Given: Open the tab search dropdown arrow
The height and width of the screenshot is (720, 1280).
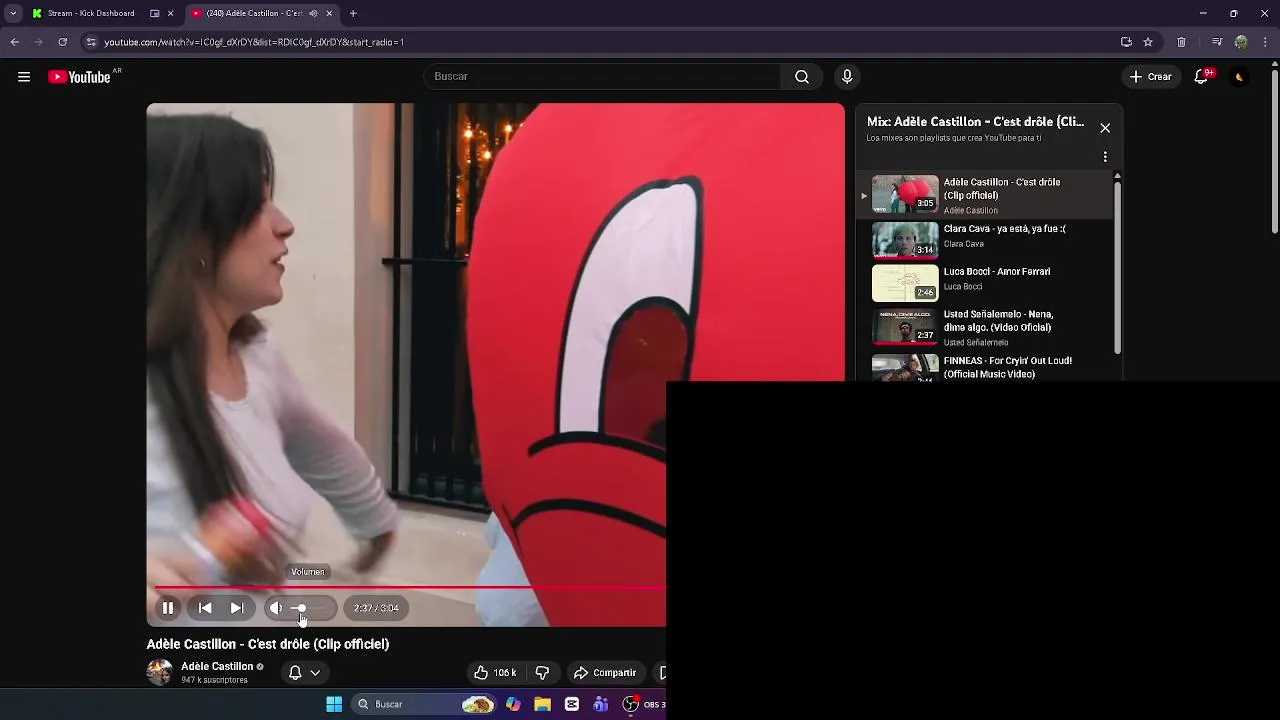Looking at the screenshot, I should coord(13,13).
